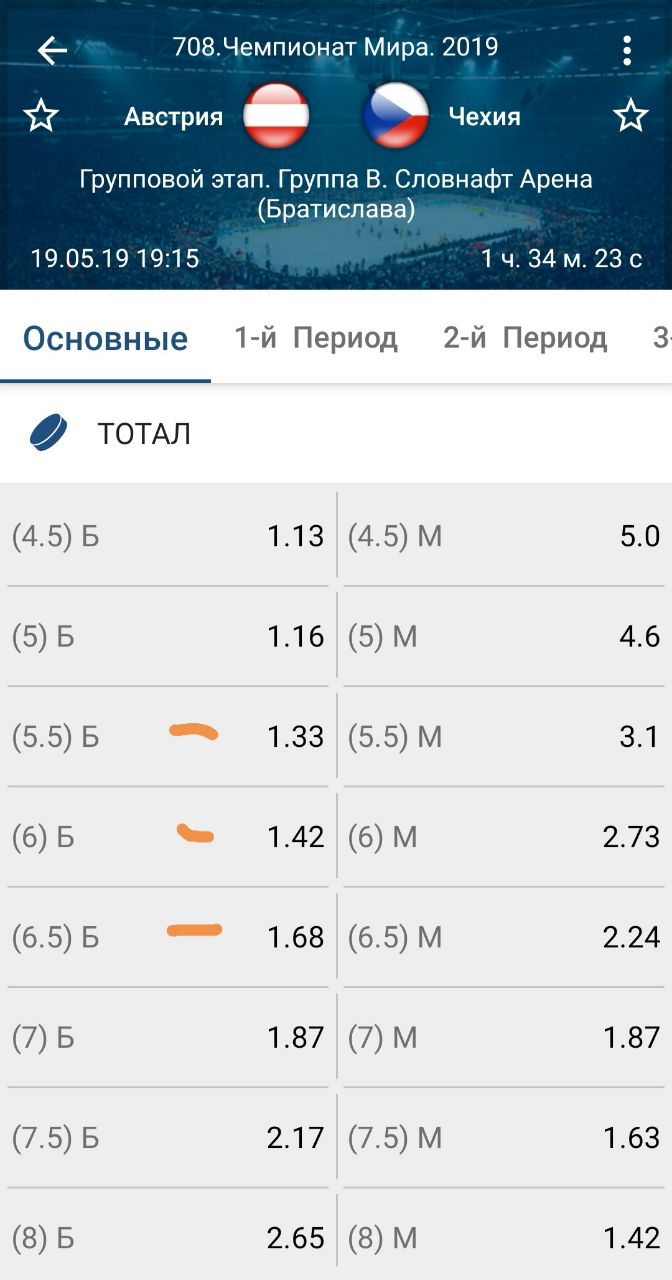The width and height of the screenshot is (672, 1280).
Task: Tap the Austria flag icon
Action: click(276, 116)
